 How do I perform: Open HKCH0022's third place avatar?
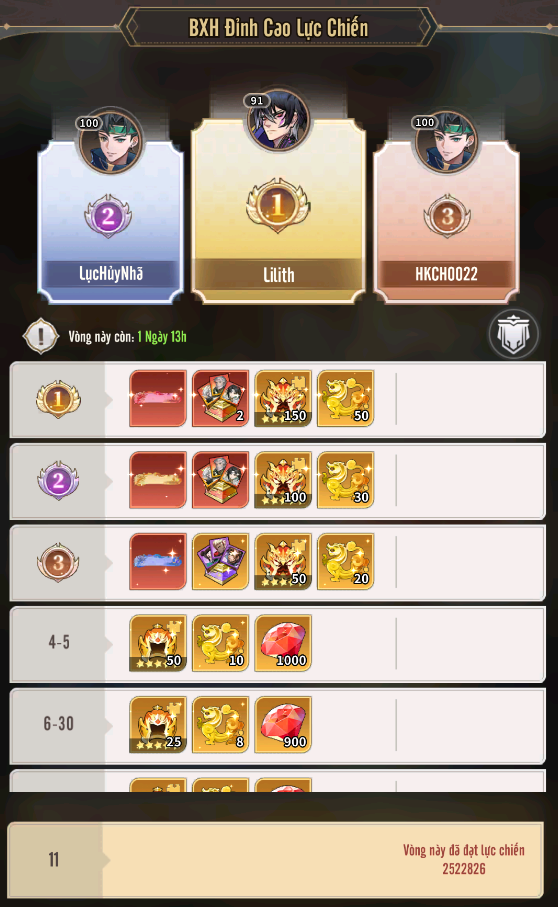(x=446, y=142)
